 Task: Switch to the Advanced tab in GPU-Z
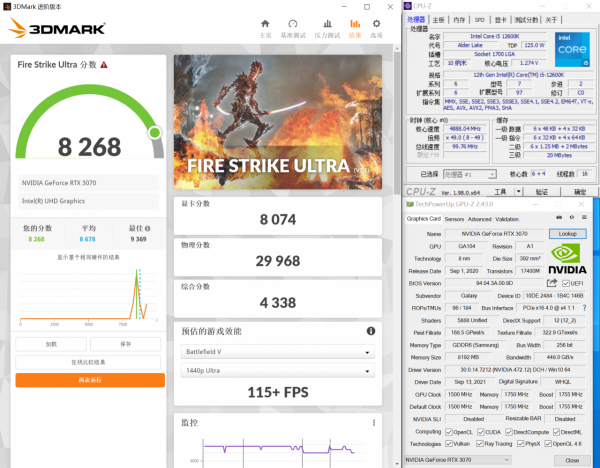point(479,219)
